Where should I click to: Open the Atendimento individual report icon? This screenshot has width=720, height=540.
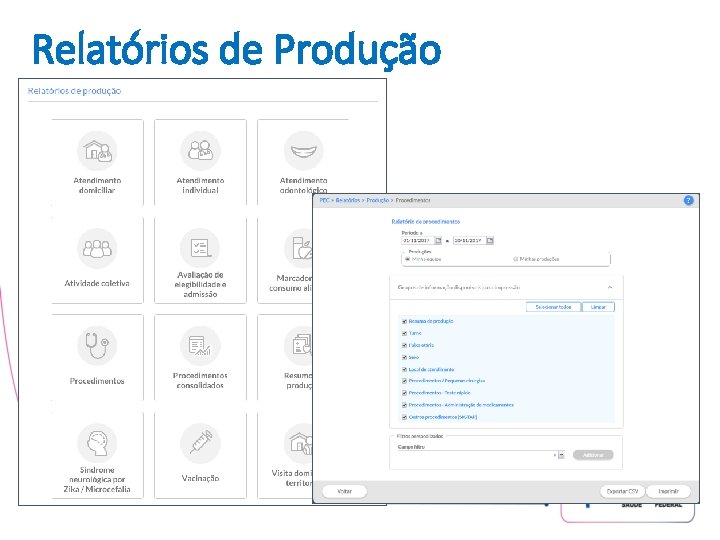pos(200,151)
